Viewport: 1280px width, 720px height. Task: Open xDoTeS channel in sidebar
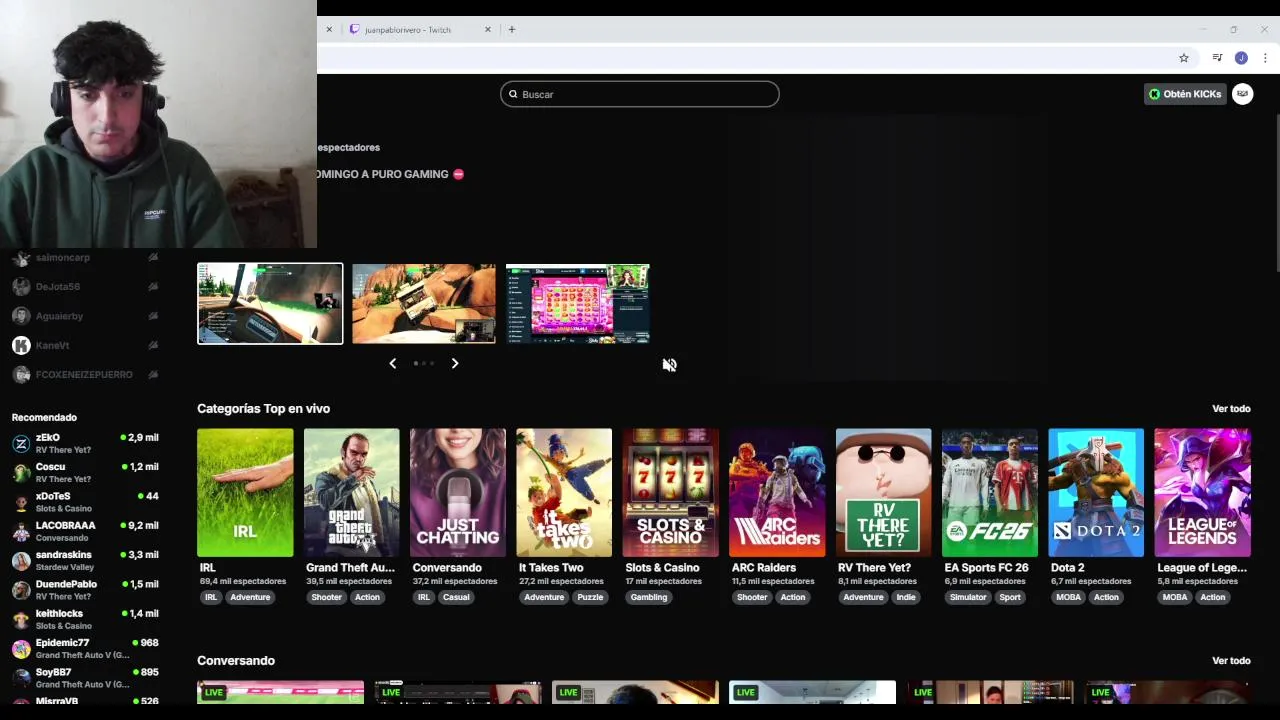click(85, 502)
